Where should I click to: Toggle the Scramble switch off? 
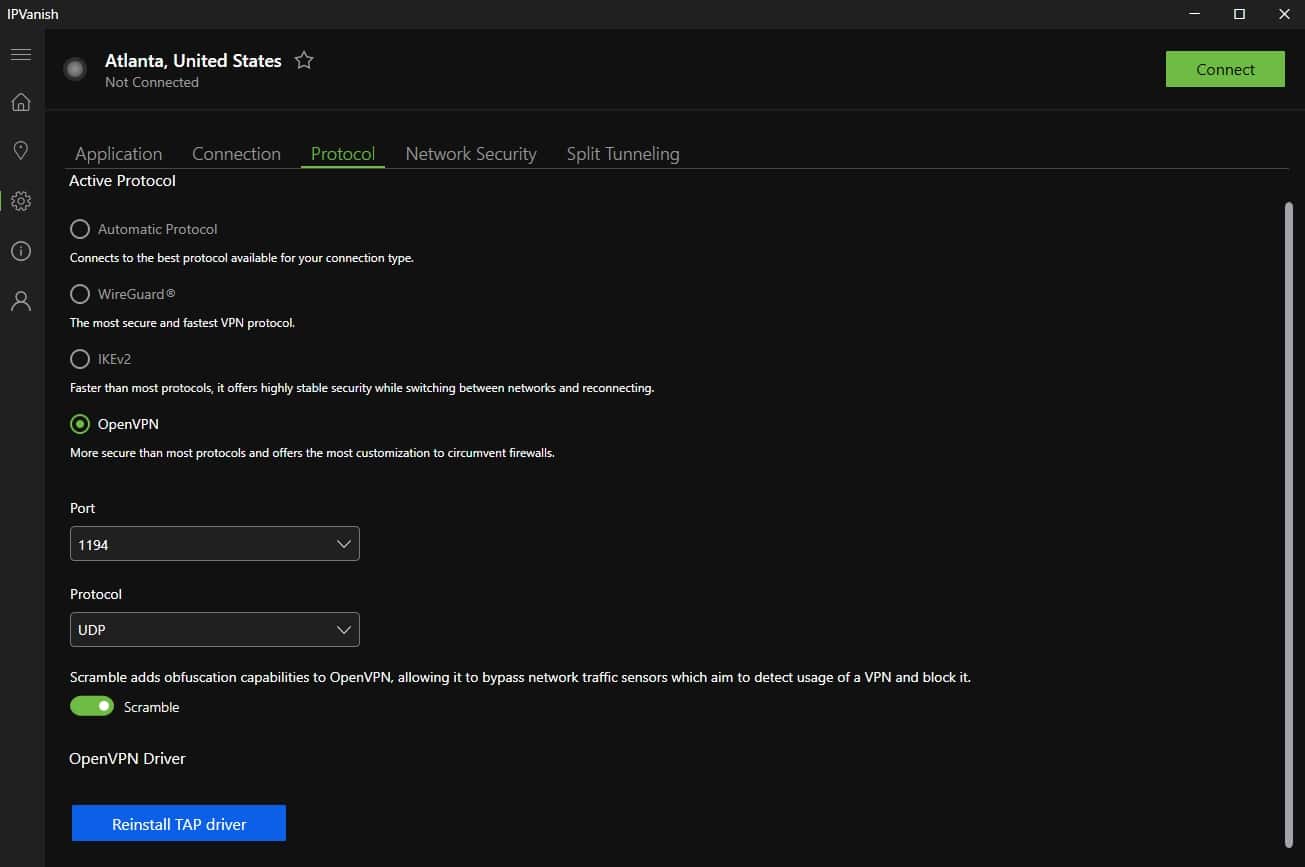click(x=92, y=706)
